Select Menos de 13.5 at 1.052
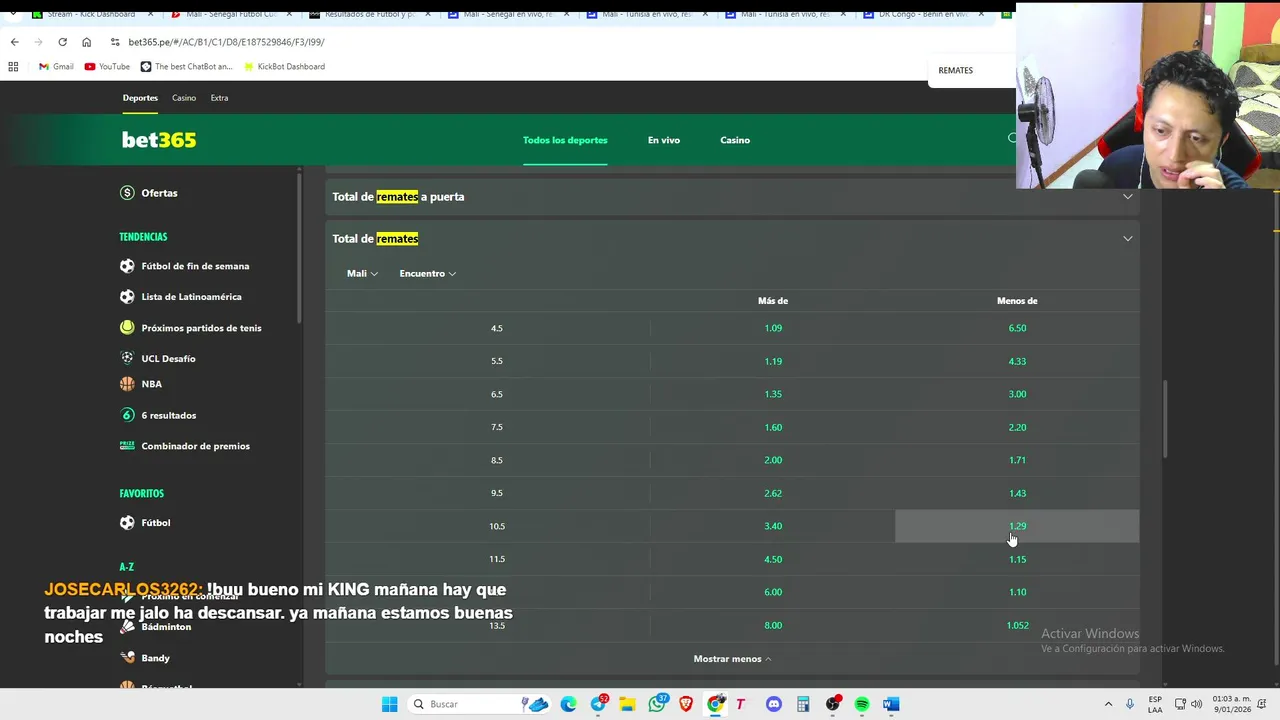Image resolution: width=1280 pixels, height=720 pixels. coord(1017,625)
